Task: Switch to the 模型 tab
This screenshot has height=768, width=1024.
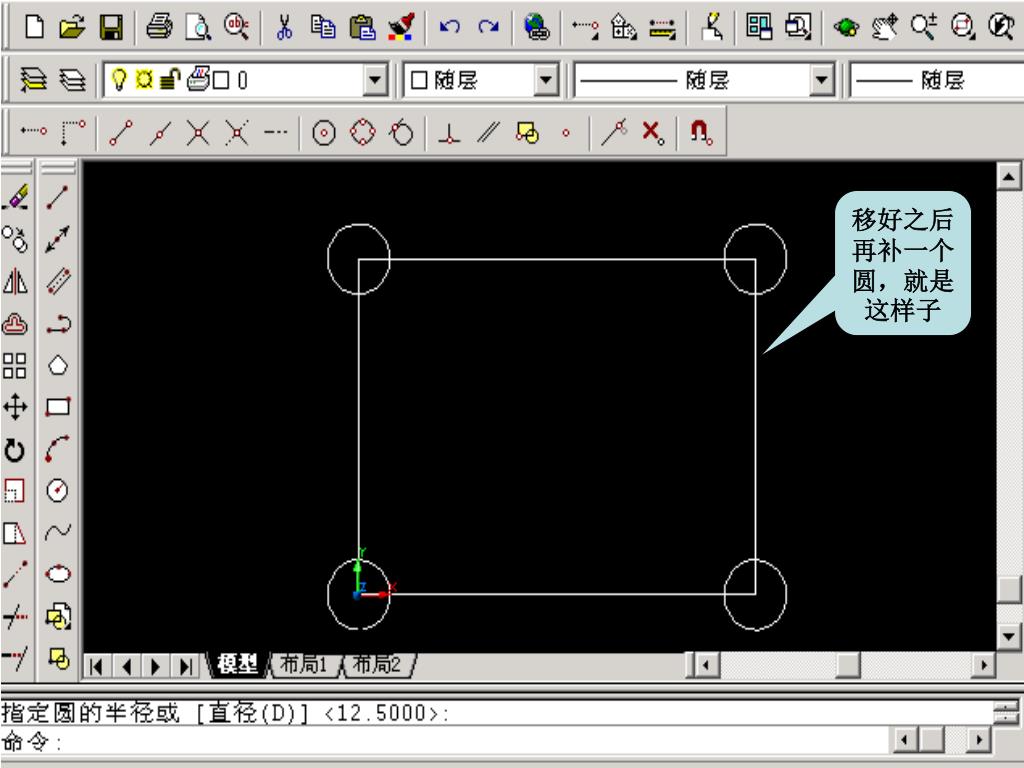Action: point(238,665)
